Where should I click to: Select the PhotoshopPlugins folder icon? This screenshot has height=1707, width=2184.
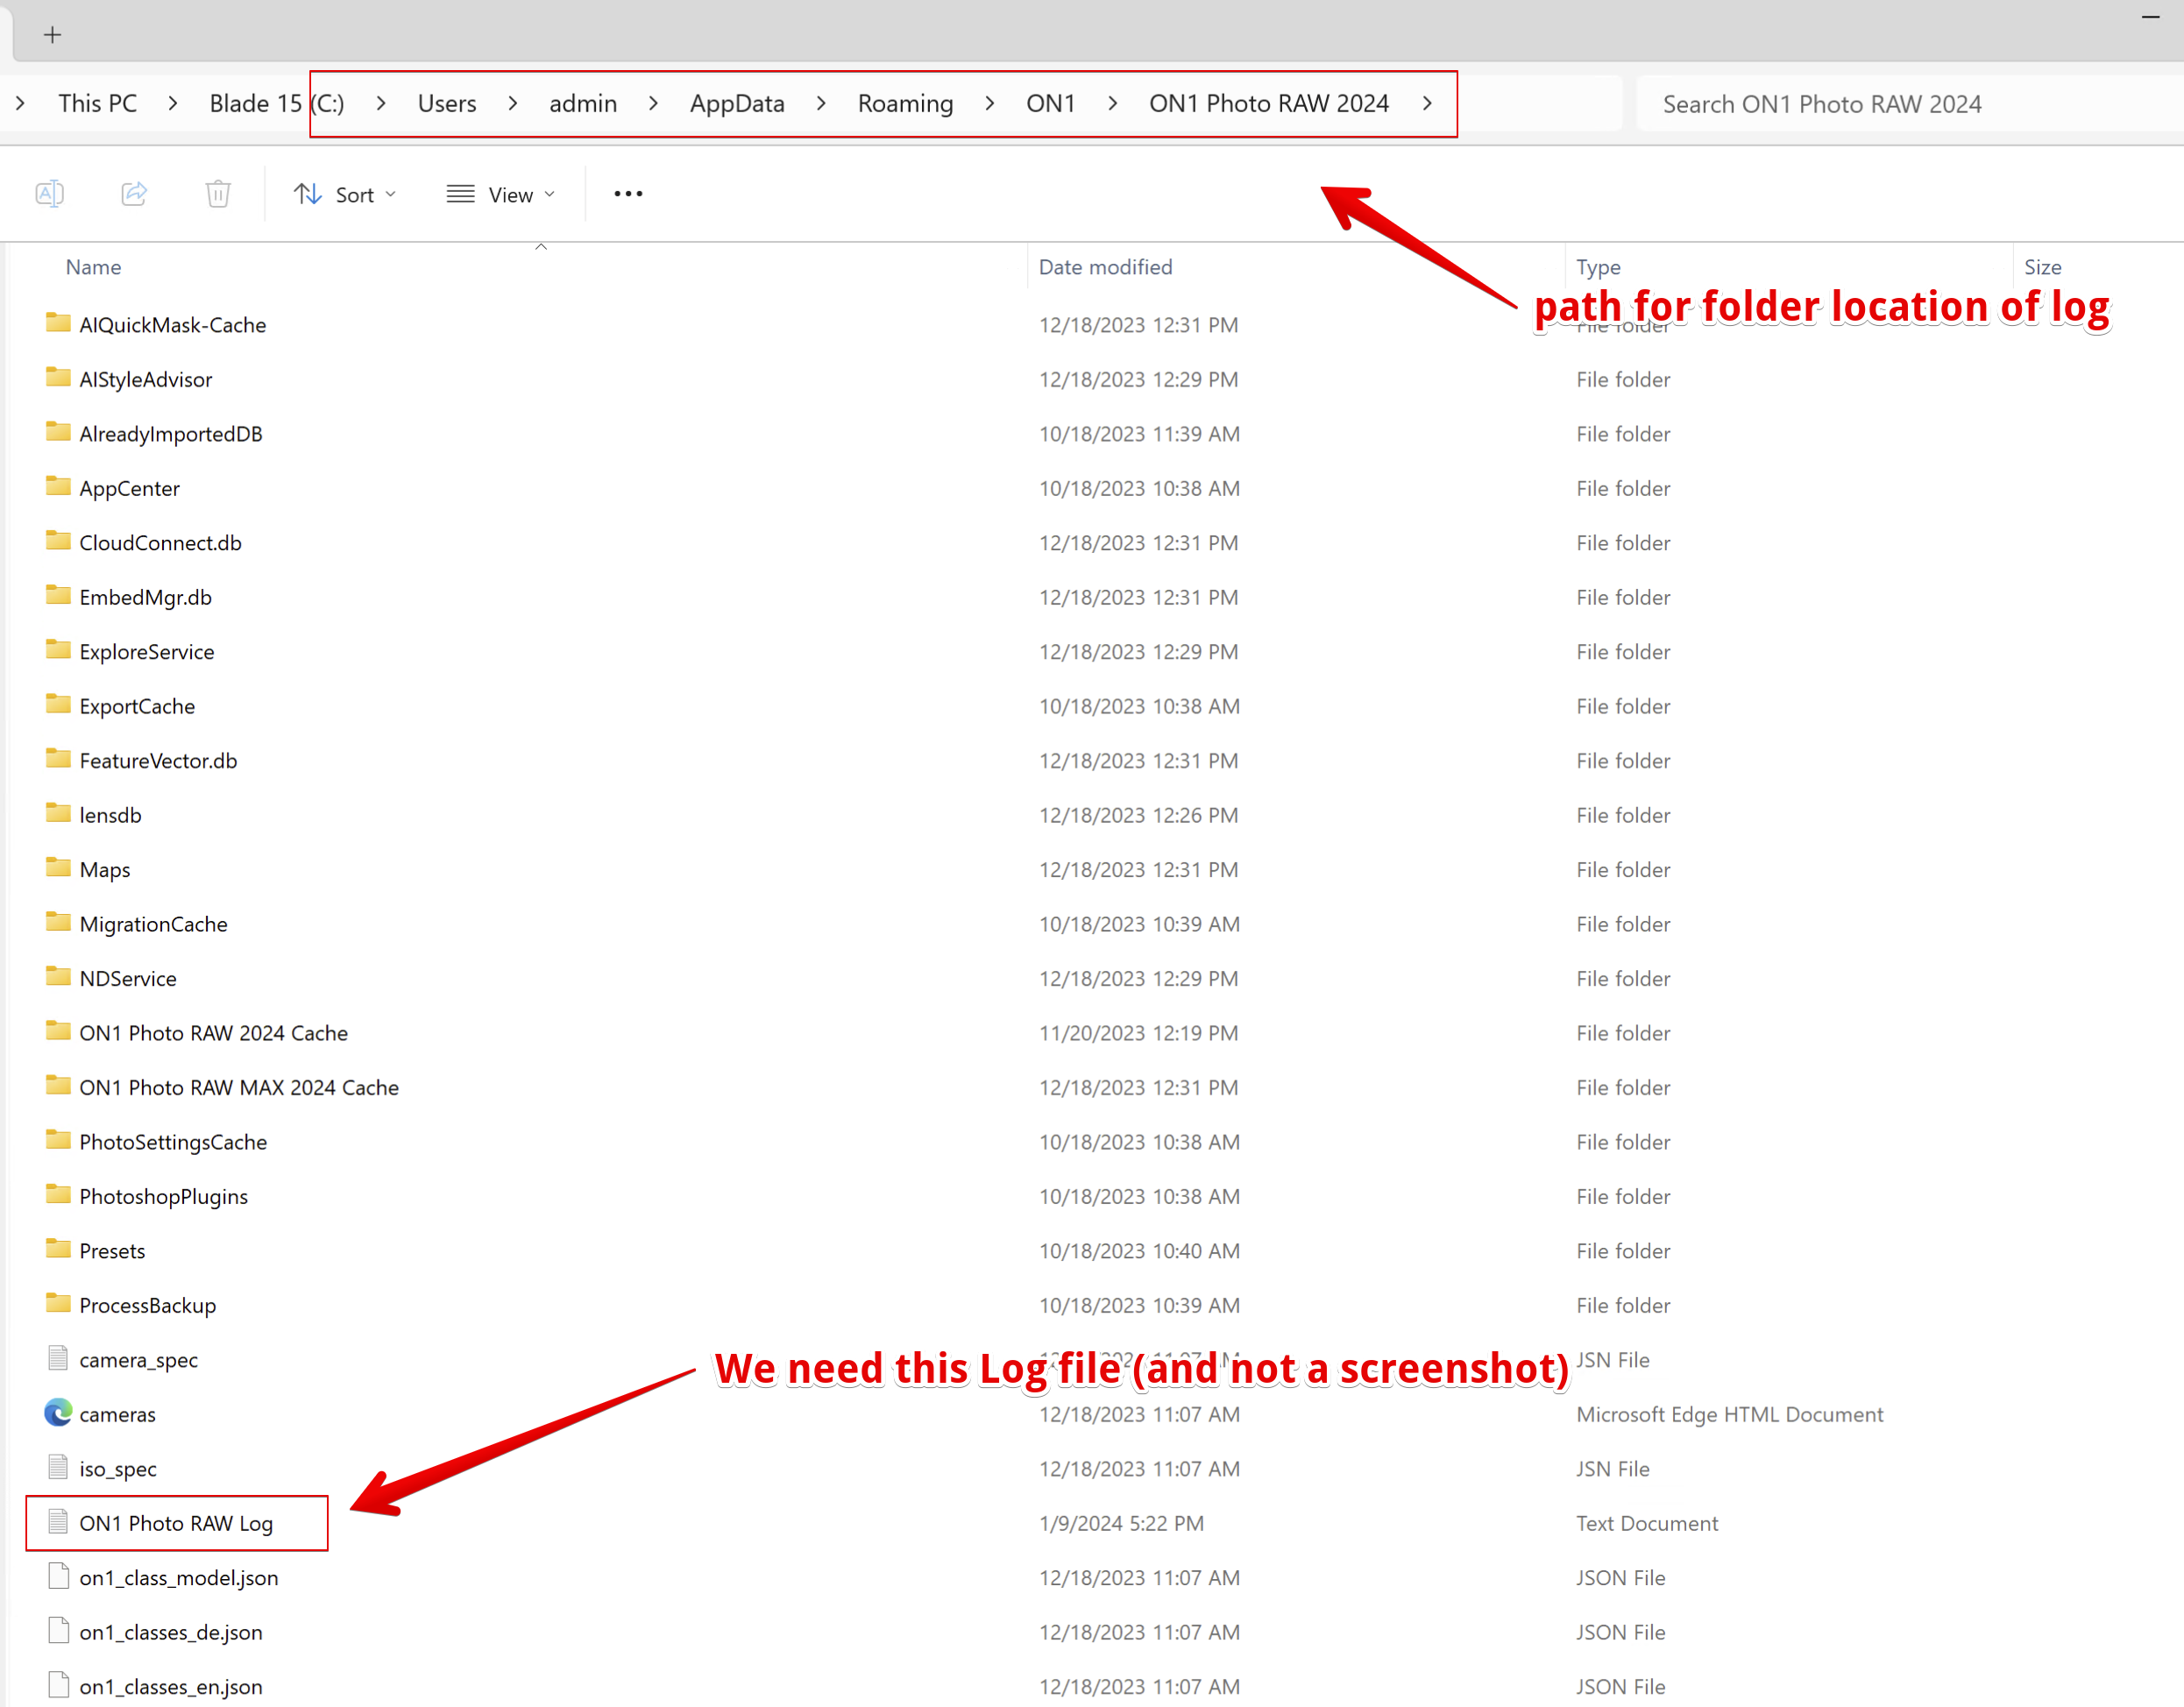[x=58, y=1195]
